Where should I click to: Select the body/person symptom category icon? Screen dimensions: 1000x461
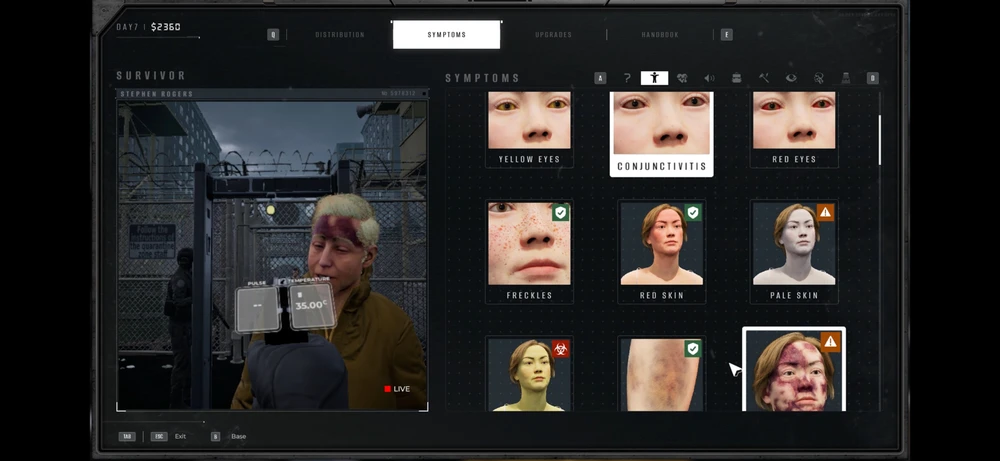click(654, 78)
